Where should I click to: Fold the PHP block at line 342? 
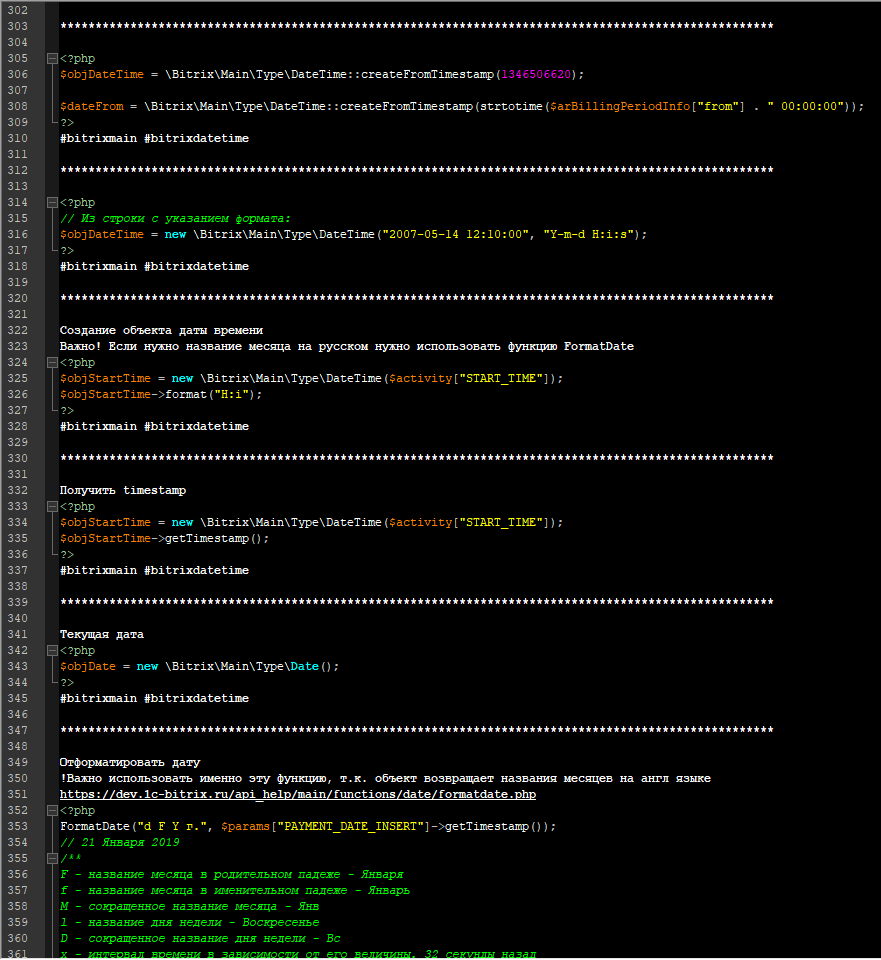click(x=51, y=650)
